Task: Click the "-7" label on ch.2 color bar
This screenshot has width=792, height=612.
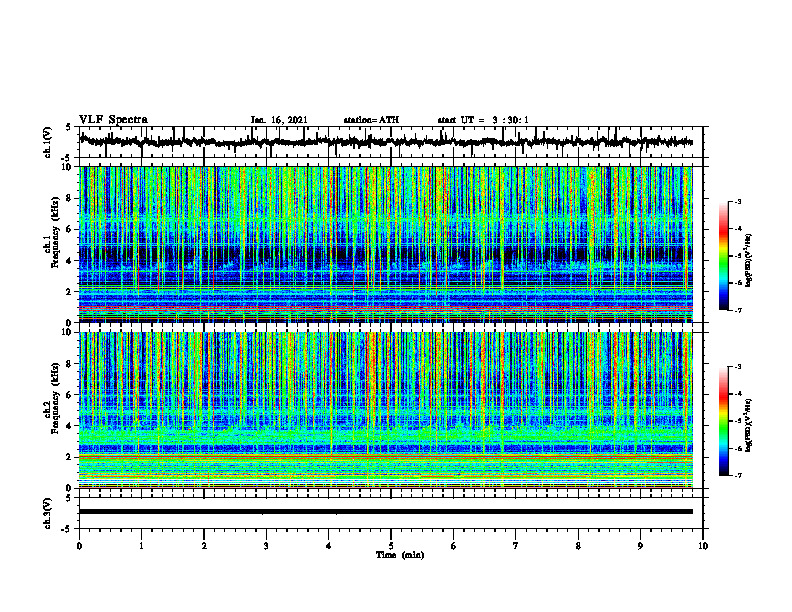Action: pos(737,476)
